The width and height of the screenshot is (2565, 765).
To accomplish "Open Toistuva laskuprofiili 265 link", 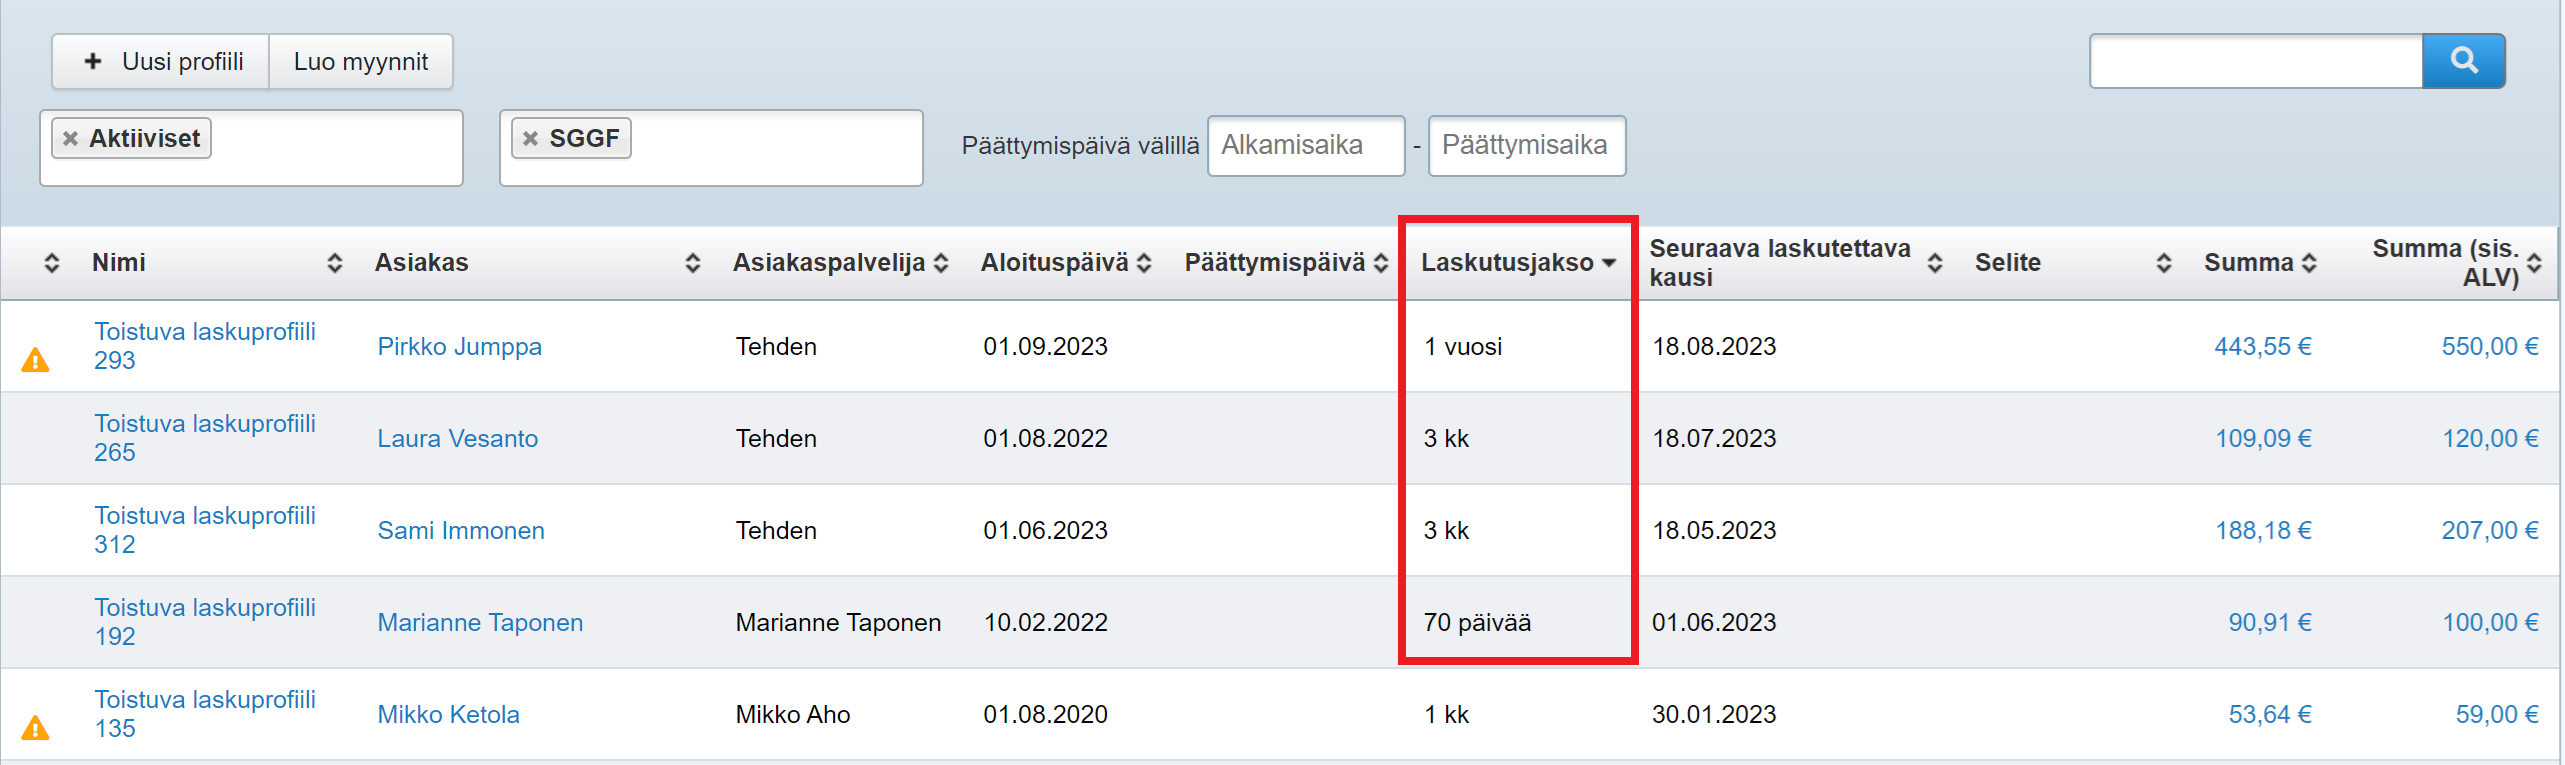I will click(x=204, y=438).
